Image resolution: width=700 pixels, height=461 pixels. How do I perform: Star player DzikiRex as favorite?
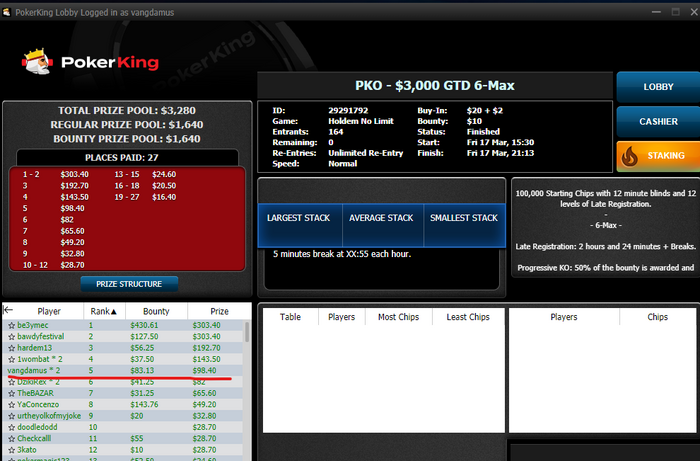tap(12, 382)
